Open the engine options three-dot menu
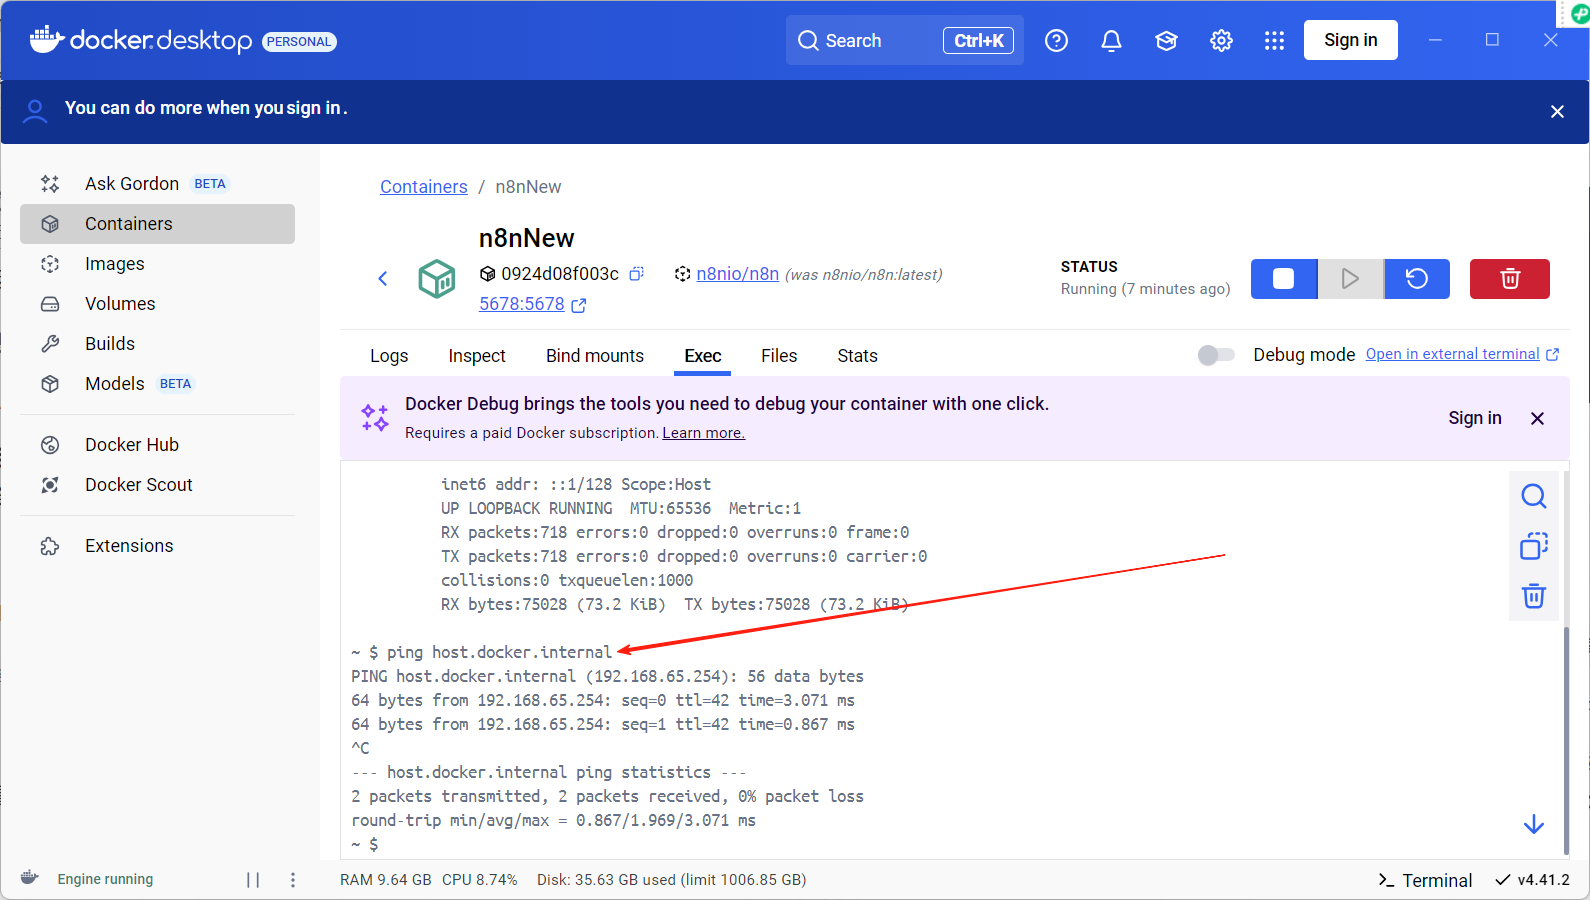The height and width of the screenshot is (900, 1590). click(293, 880)
